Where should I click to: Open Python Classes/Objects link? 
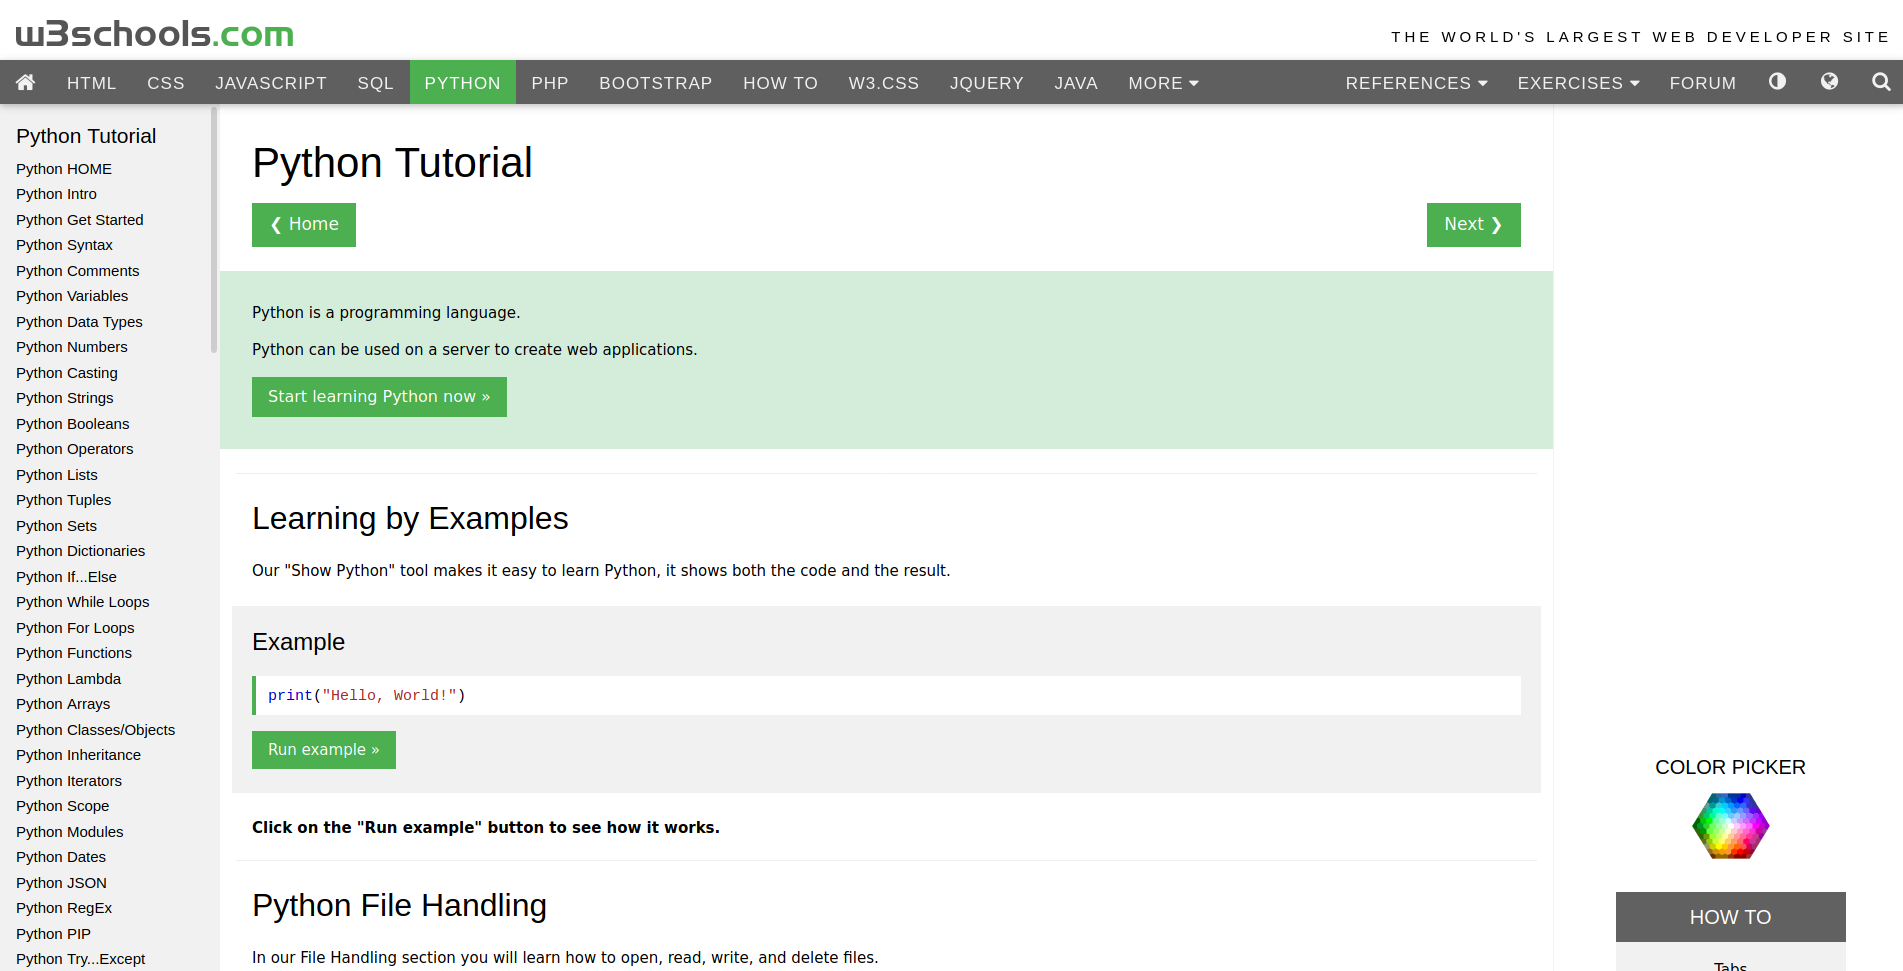(x=96, y=730)
